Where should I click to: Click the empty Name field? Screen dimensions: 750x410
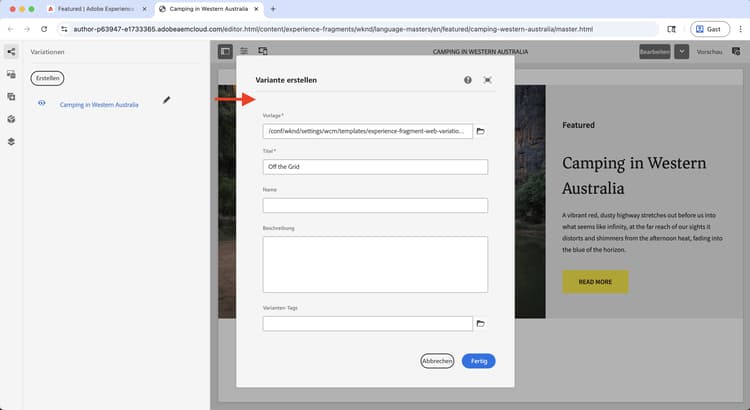(x=375, y=205)
